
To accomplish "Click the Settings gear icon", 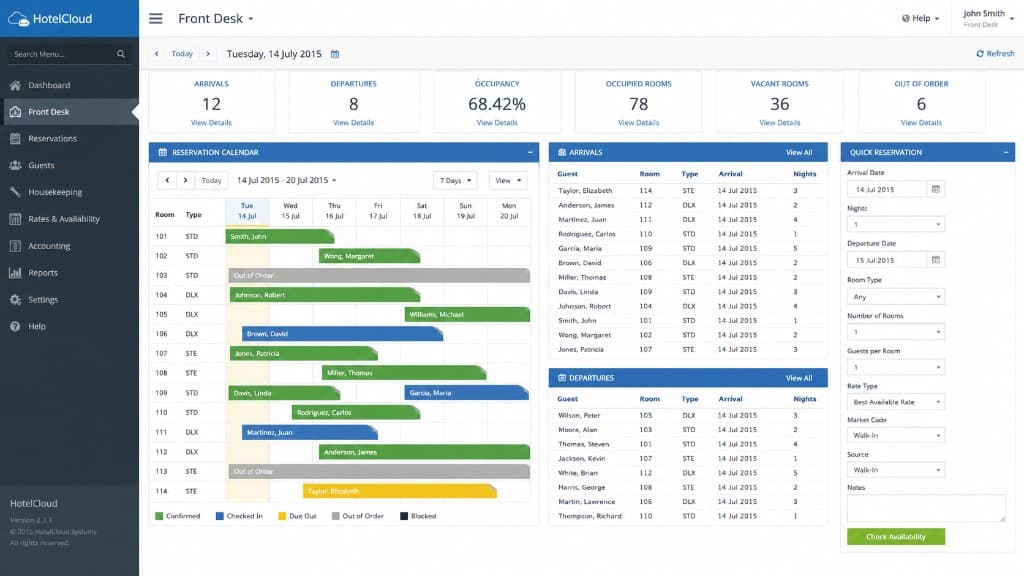I will (16, 300).
